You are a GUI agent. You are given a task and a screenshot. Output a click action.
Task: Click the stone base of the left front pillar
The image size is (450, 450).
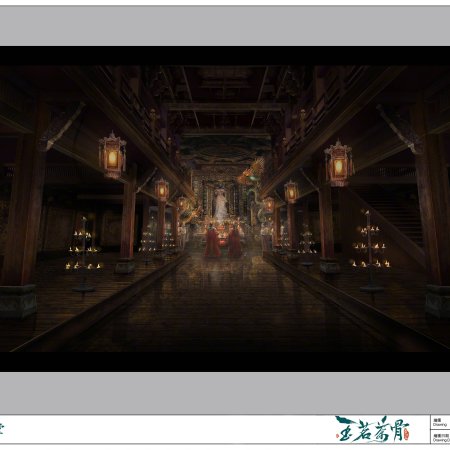point(18,302)
